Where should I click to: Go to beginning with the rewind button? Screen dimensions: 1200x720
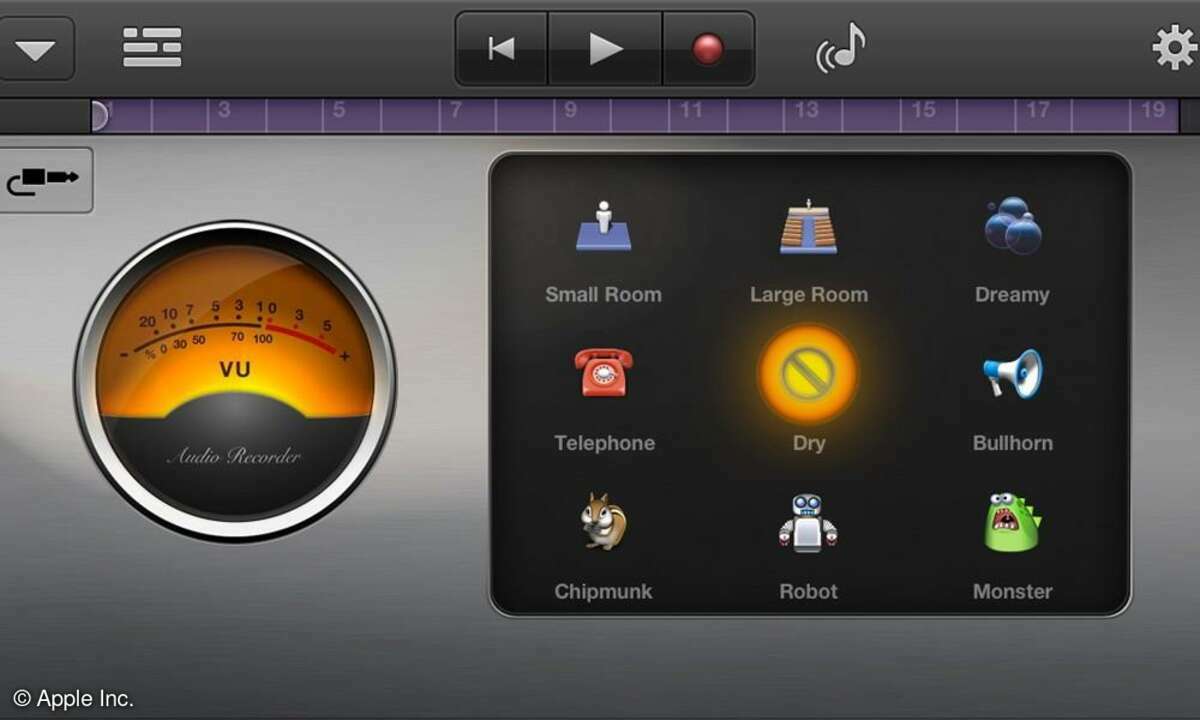501,49
